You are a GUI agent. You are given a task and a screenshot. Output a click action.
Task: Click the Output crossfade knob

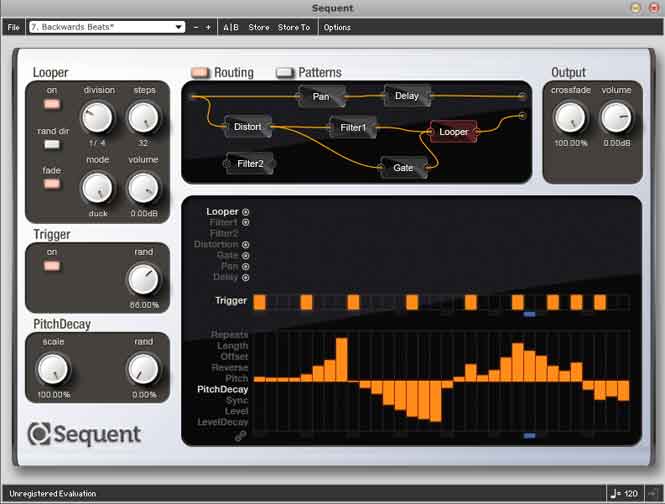pos(570,118)
